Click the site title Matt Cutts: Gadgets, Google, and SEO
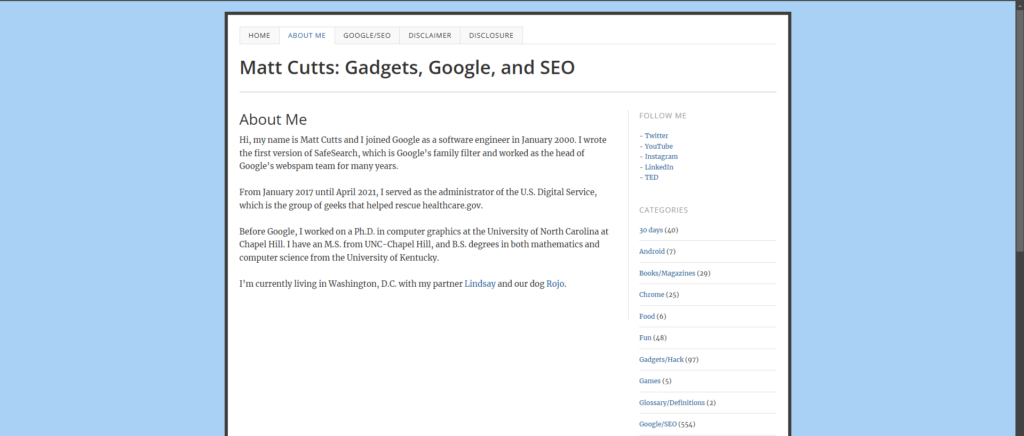The height and width of the screenshot is (436, 1024). 407,67
